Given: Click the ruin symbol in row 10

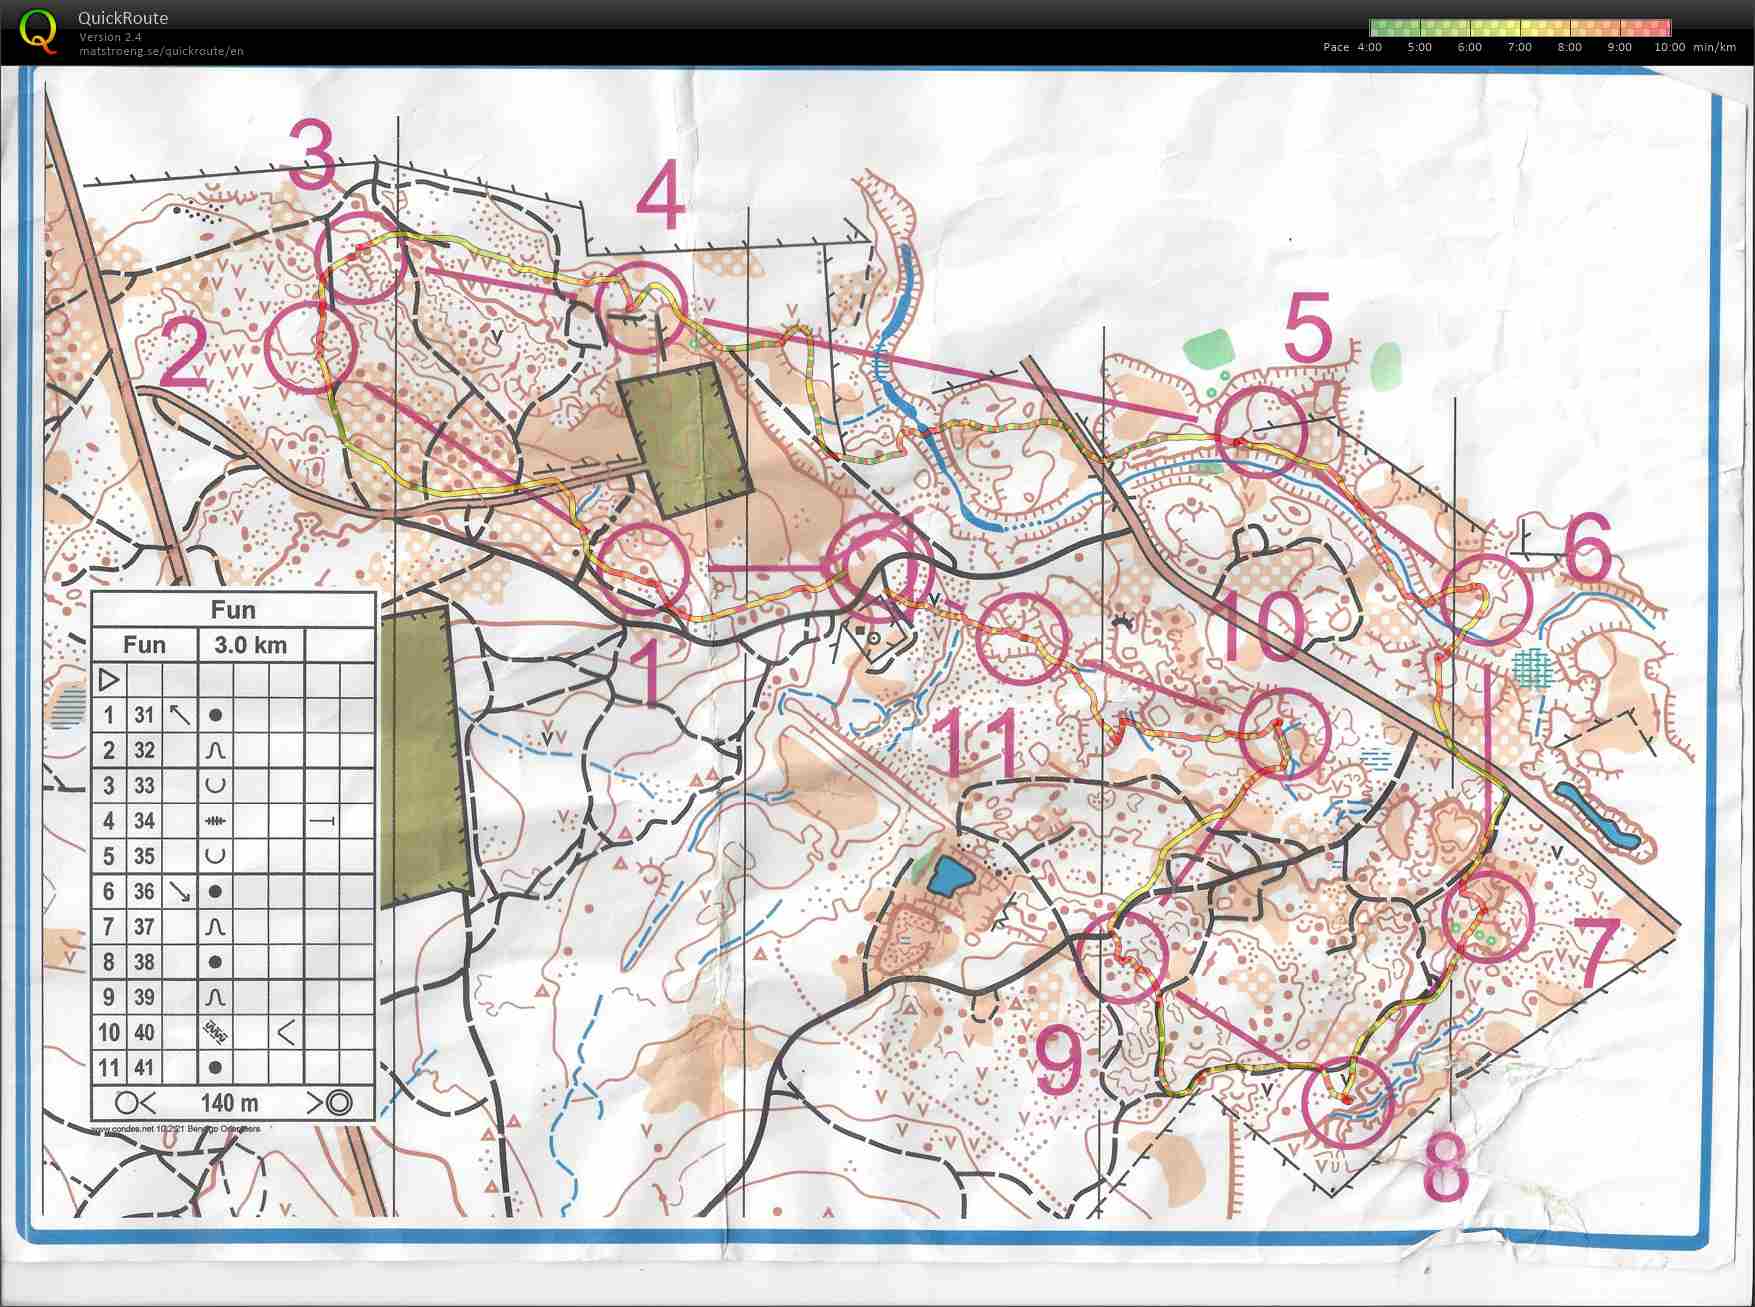Looking at the screenshot, I should point(215,1032).
